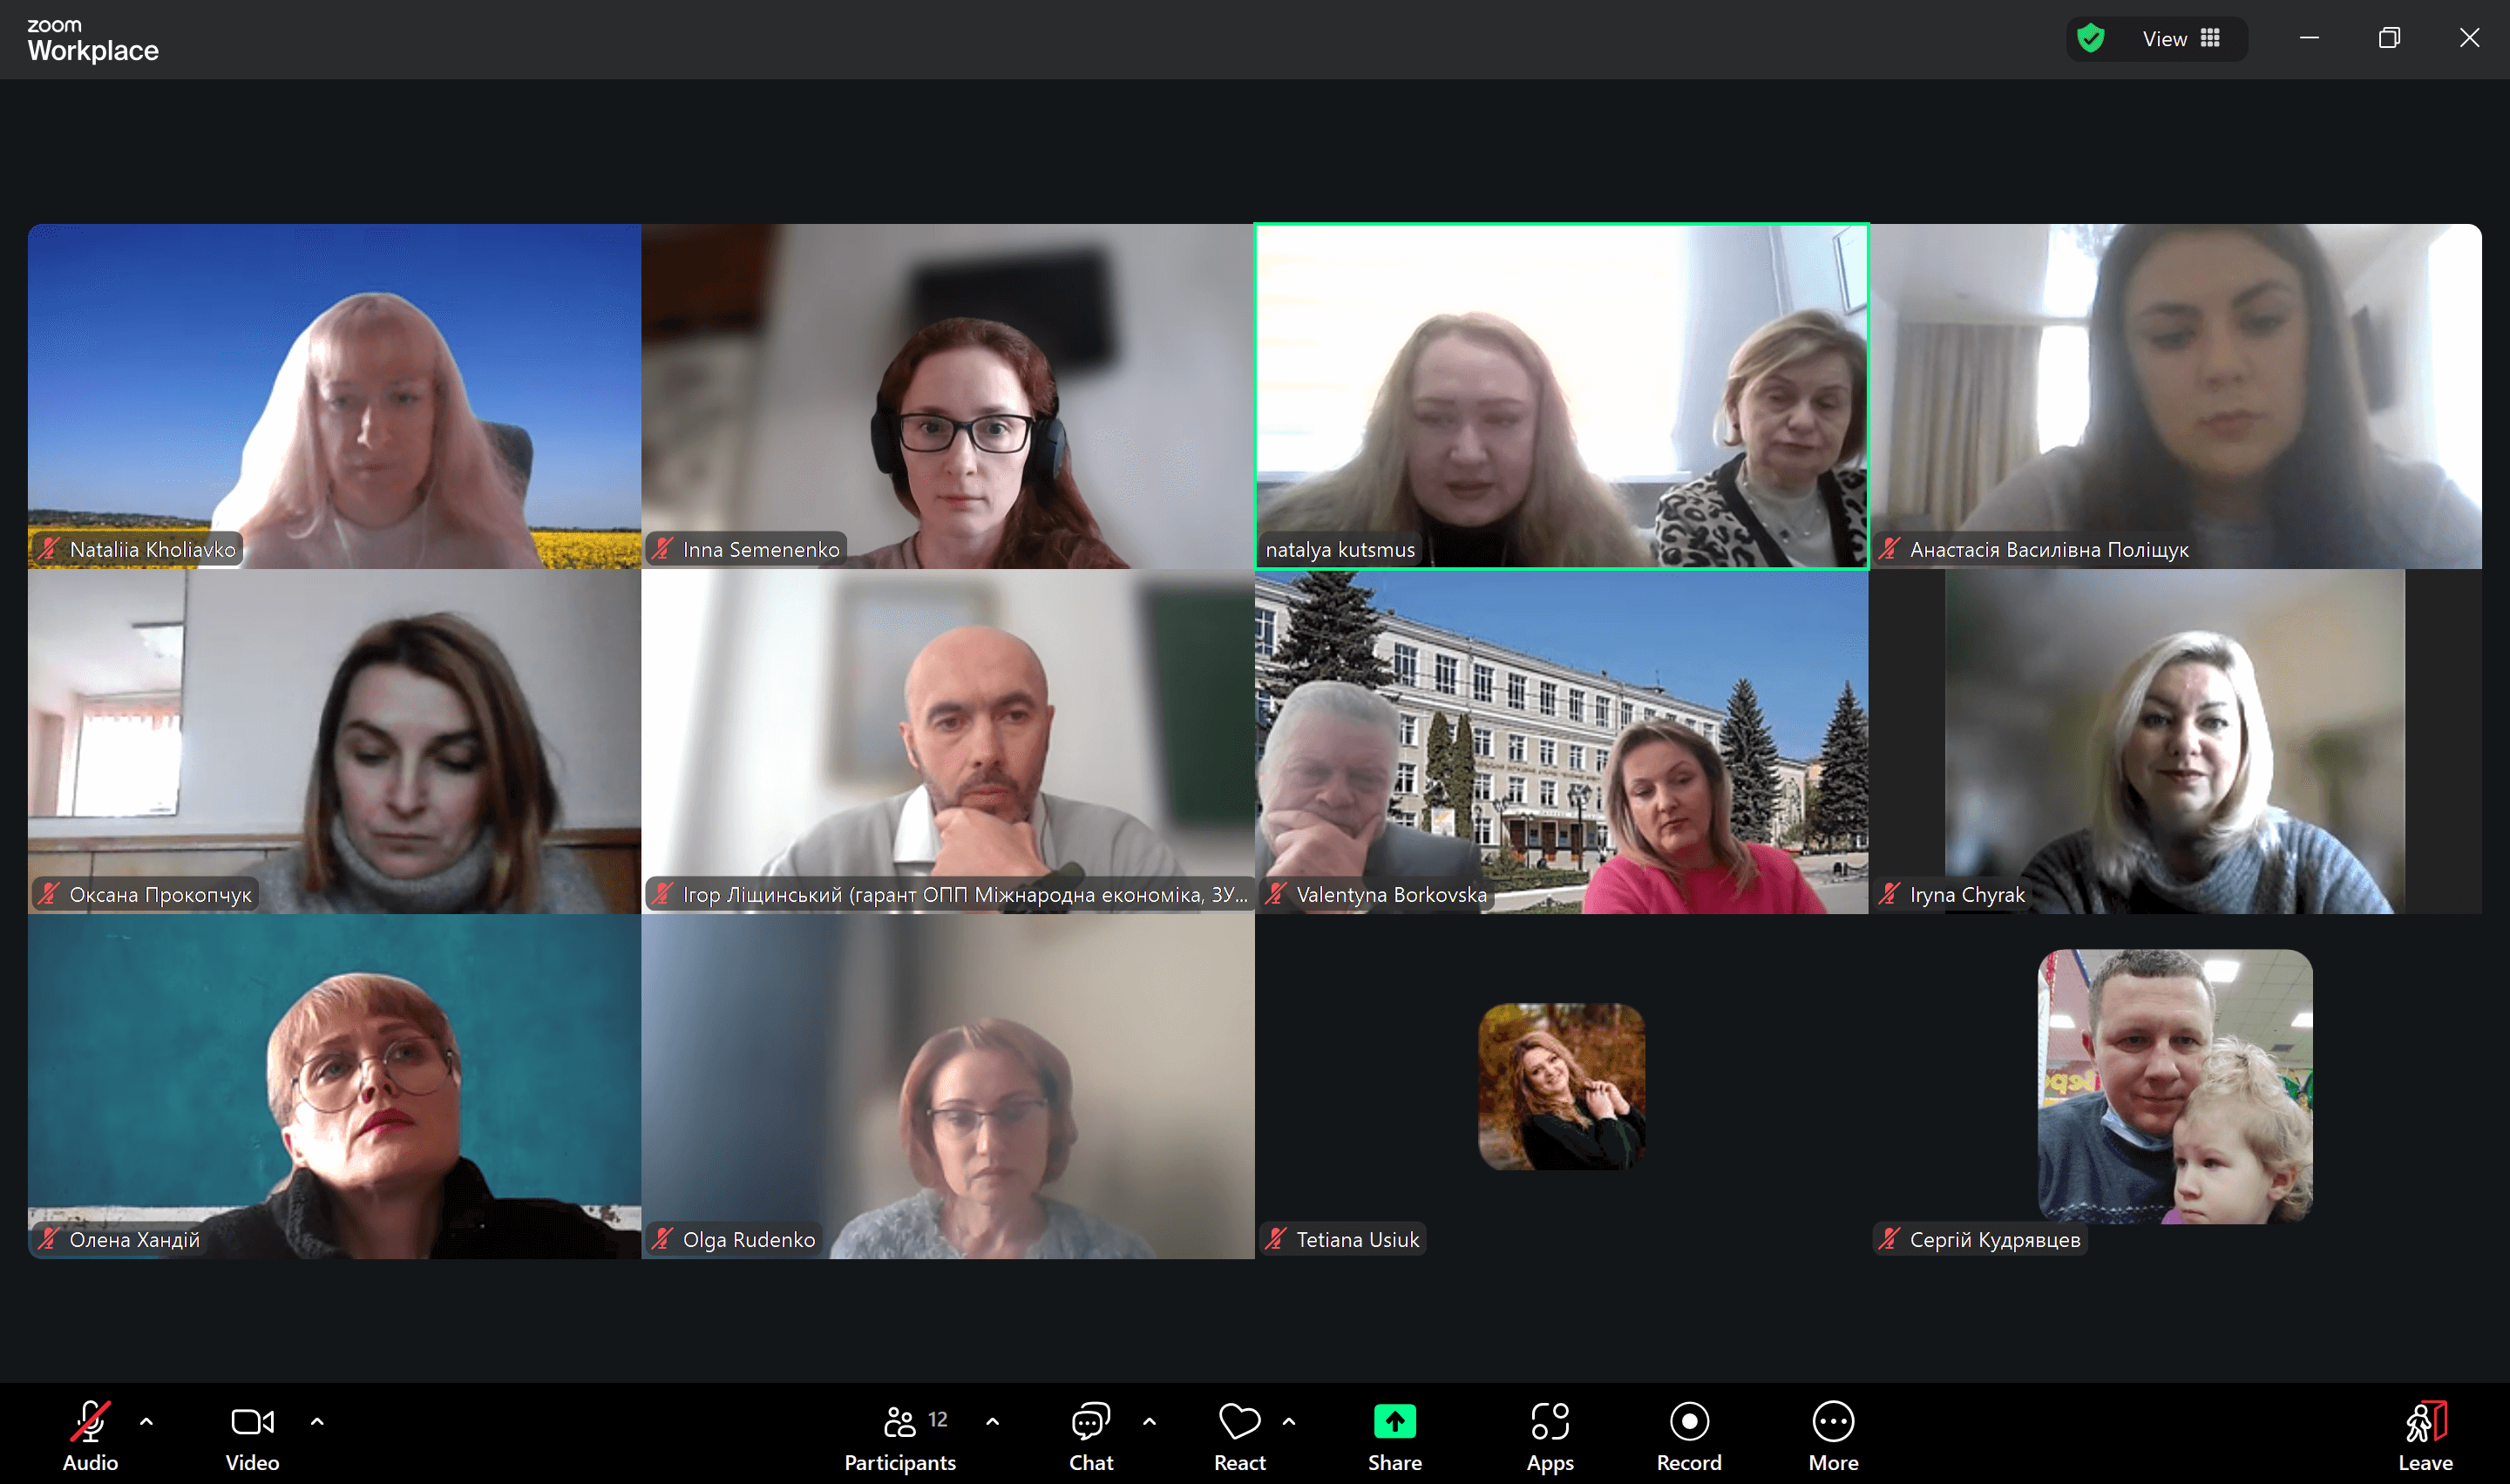Image resolution: width=2510 pixels, height=1484 pixels.
Task: Open the Participants list chevron
Action: [x=991, y=1420]
